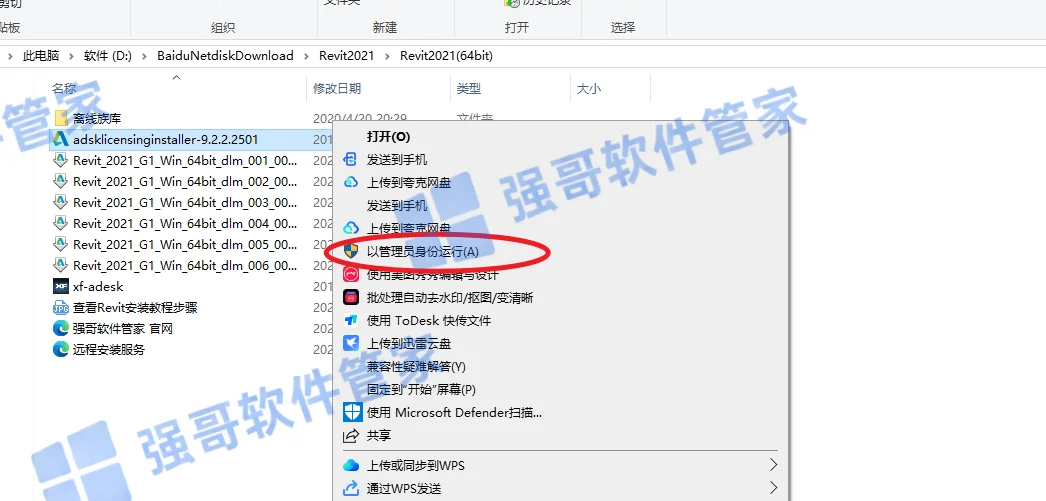Viewport: 1046px width, 501px height.
Task: Navigate to BaiduNetdiskDownload breadcrumb
Action: (225, 56)
